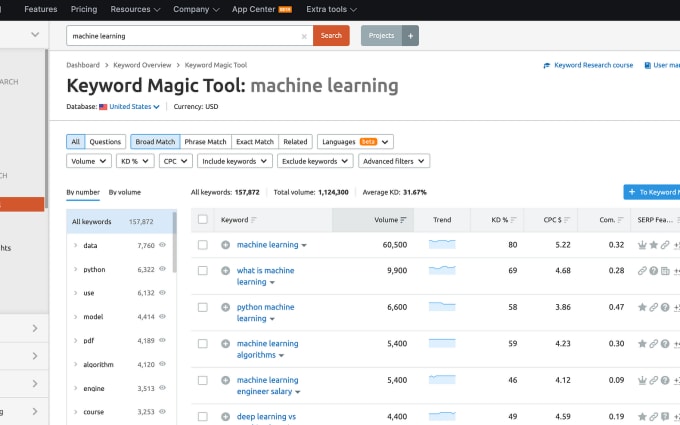
Task: Open the Company menu
Action: pyautogui.click(x=196, y=10)
